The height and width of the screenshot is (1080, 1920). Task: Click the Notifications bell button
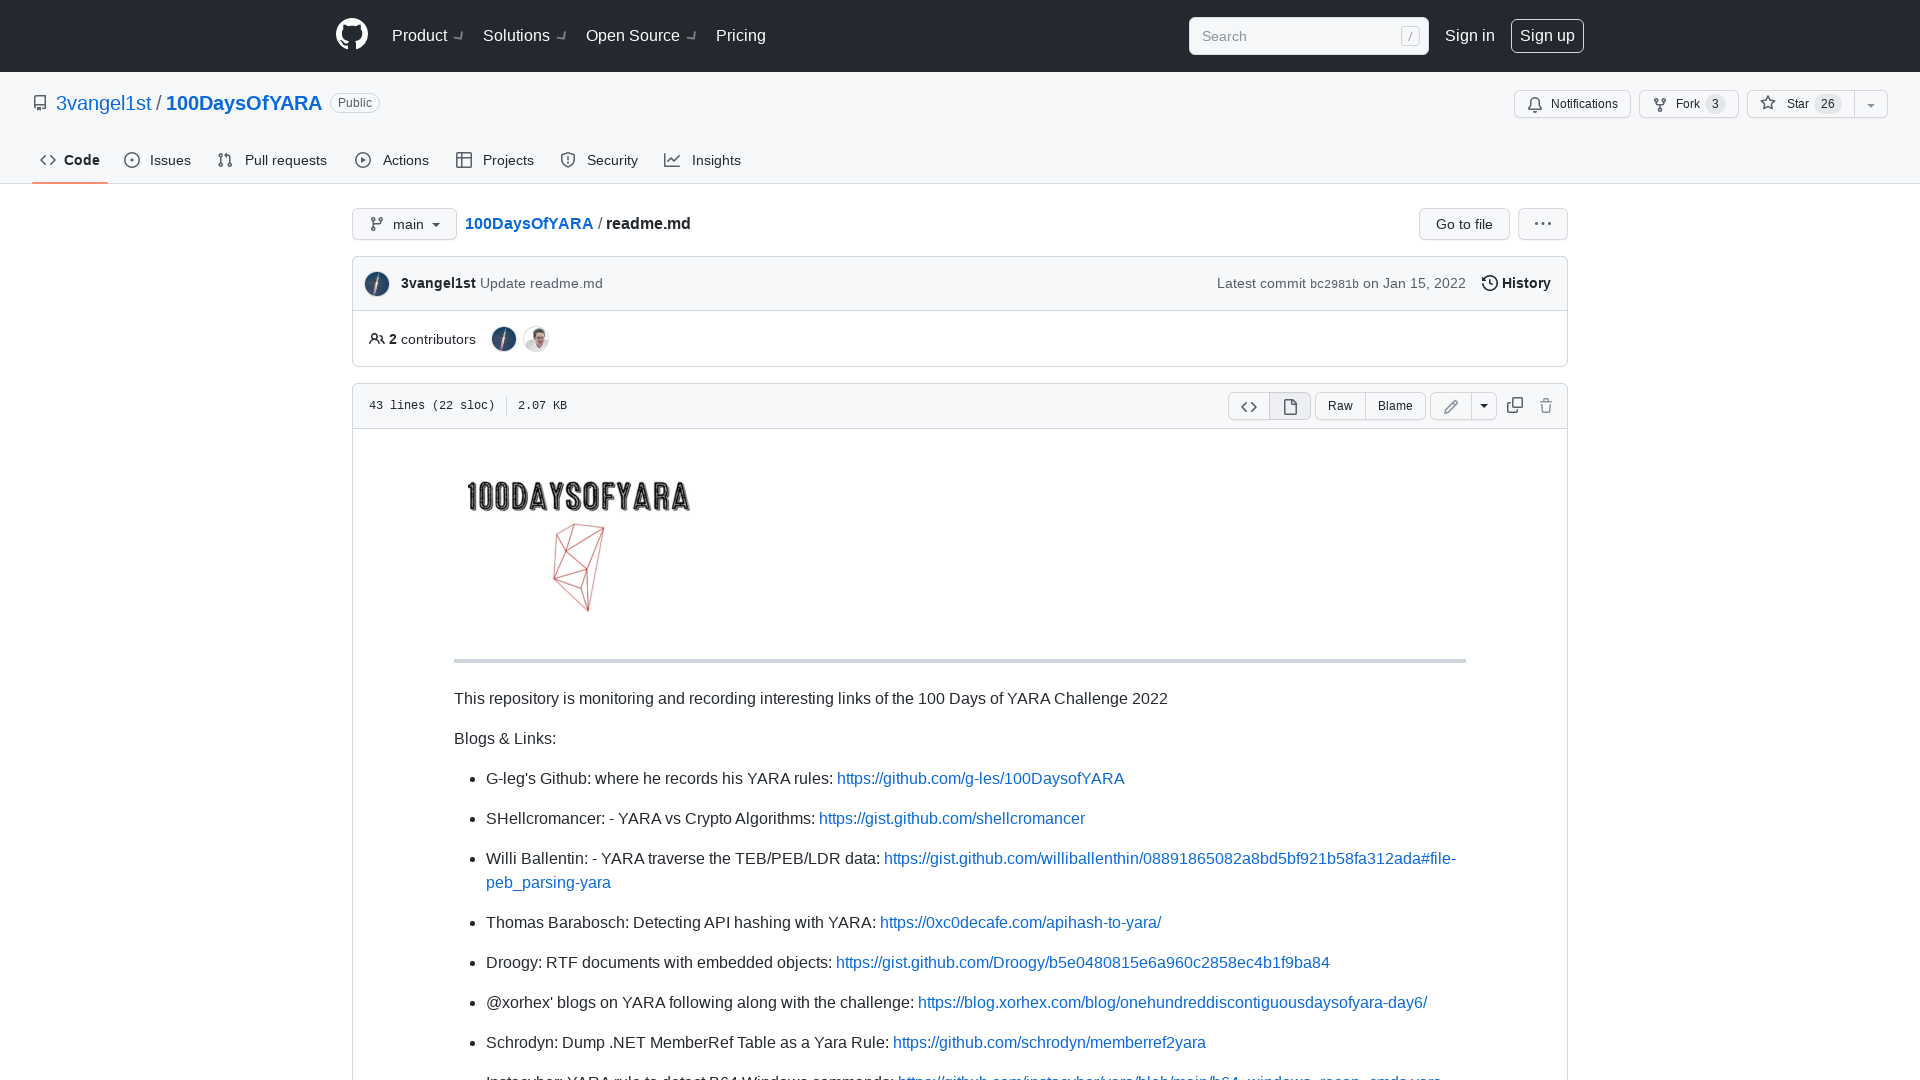1572,104
